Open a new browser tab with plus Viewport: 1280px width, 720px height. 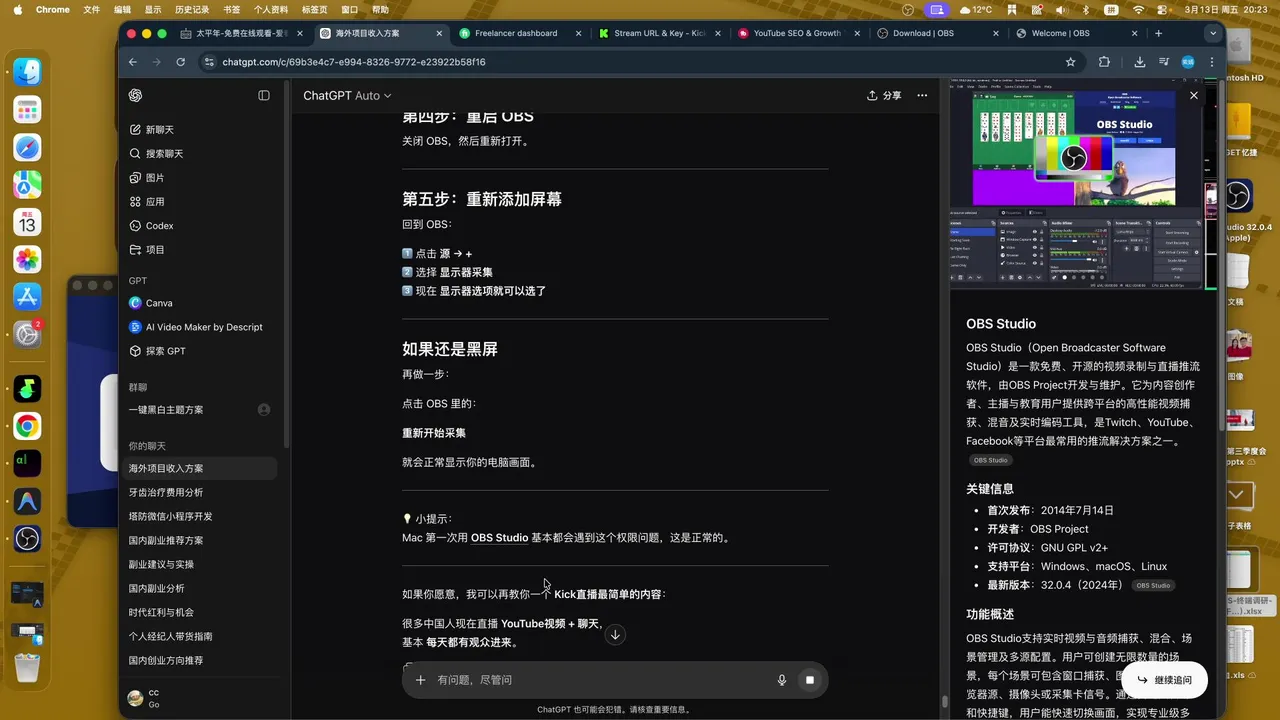tap(1158, 33)
